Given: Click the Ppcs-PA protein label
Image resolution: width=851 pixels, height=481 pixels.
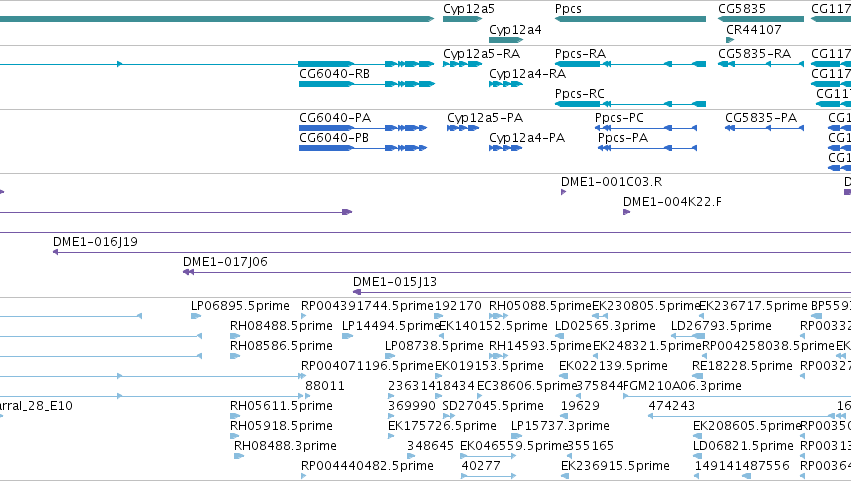Looking at the screenshot, I should (x=623, y=138).
